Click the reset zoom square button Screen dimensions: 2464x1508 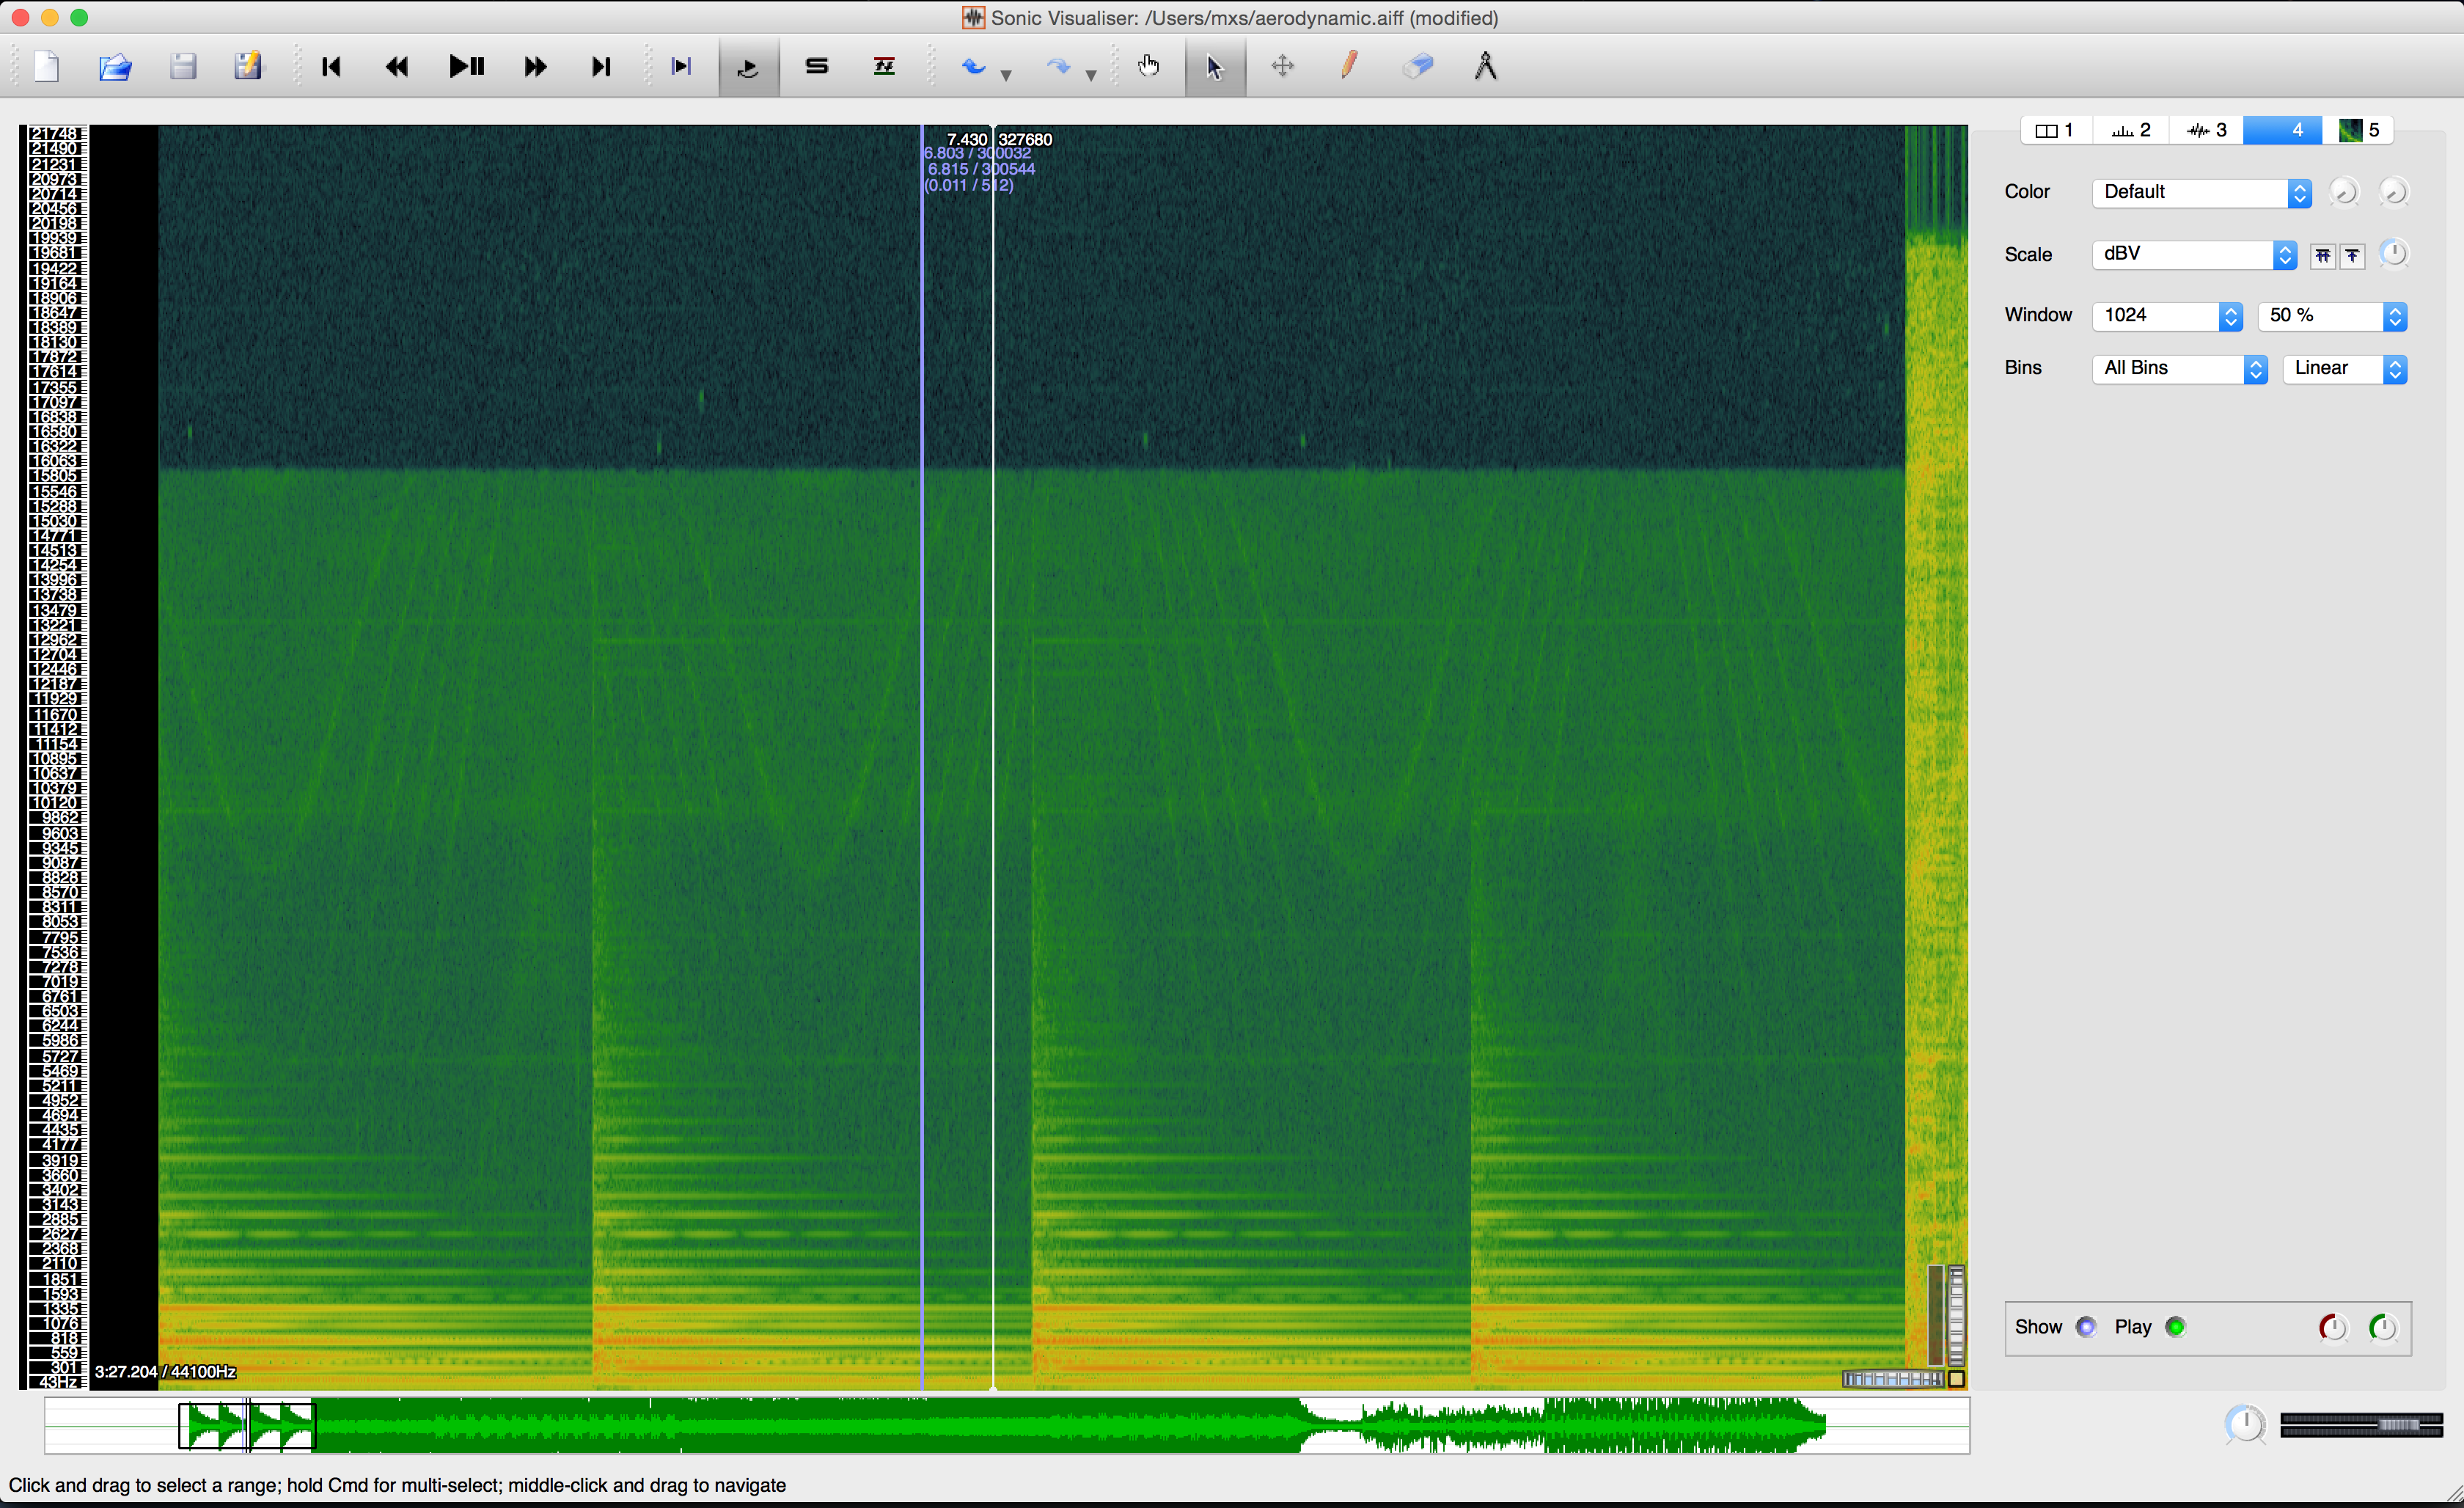click(x=1956, y=1380)
